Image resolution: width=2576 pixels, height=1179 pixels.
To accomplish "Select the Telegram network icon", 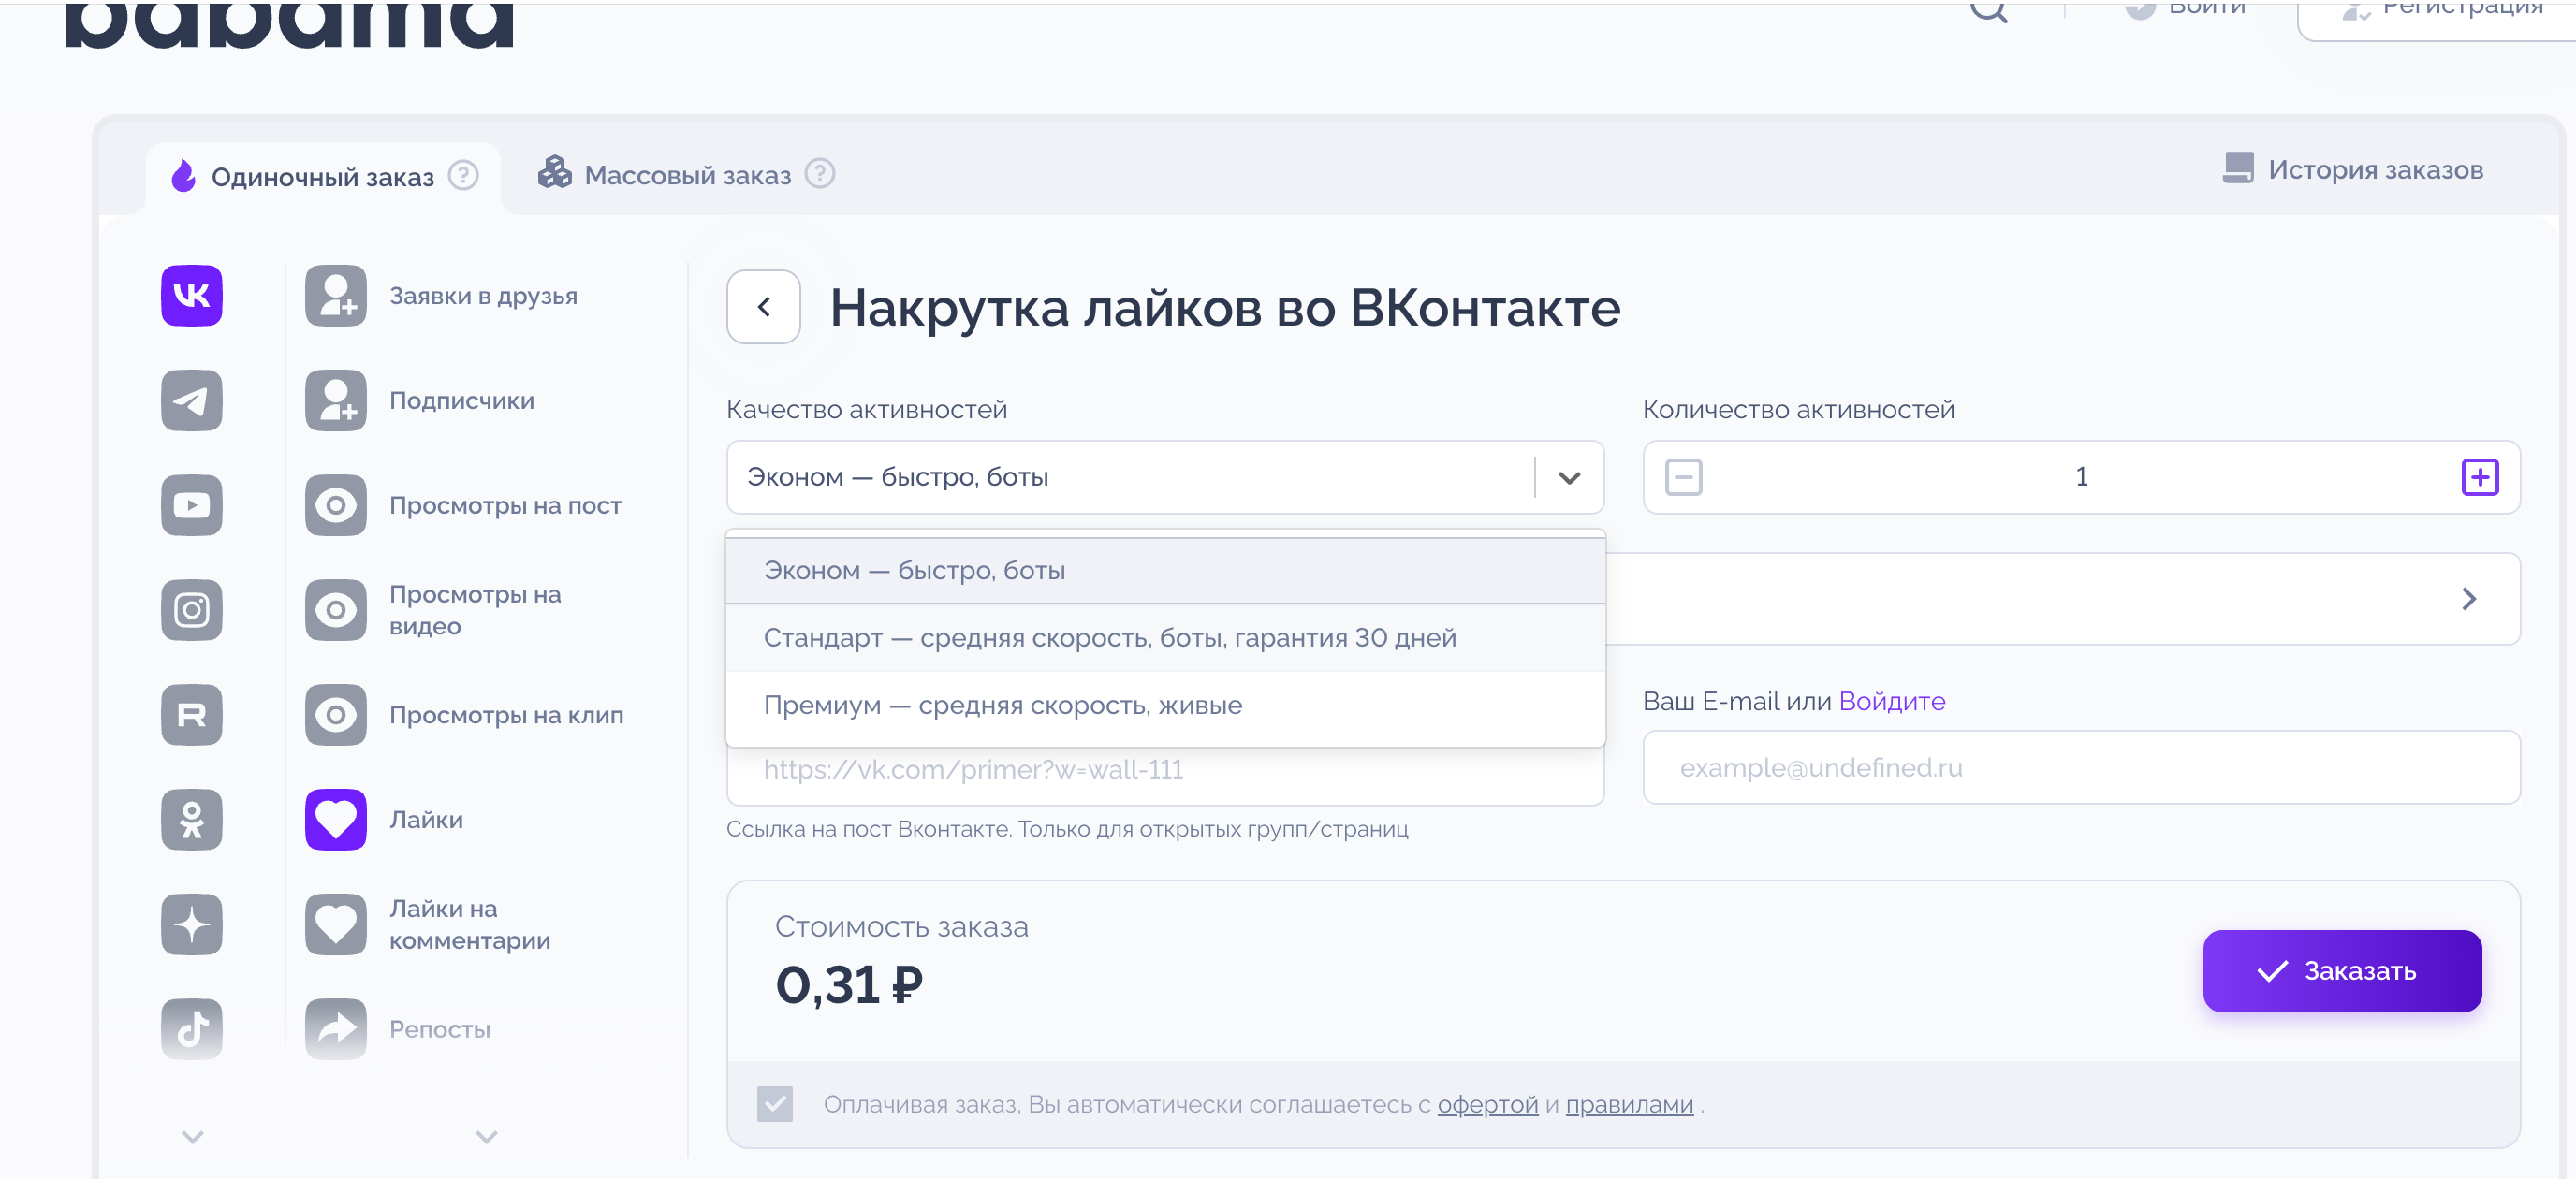I will click(x=192, y=400).
